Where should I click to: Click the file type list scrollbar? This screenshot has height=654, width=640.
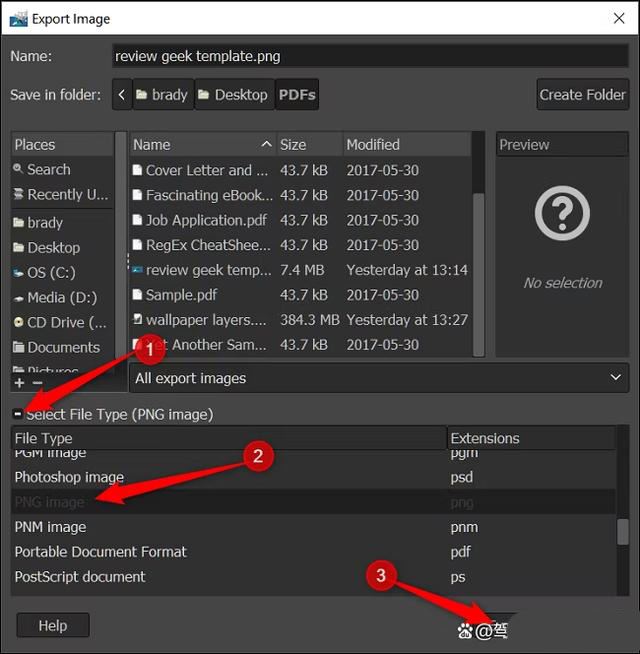pyautogui.click(x=623, y=530)
